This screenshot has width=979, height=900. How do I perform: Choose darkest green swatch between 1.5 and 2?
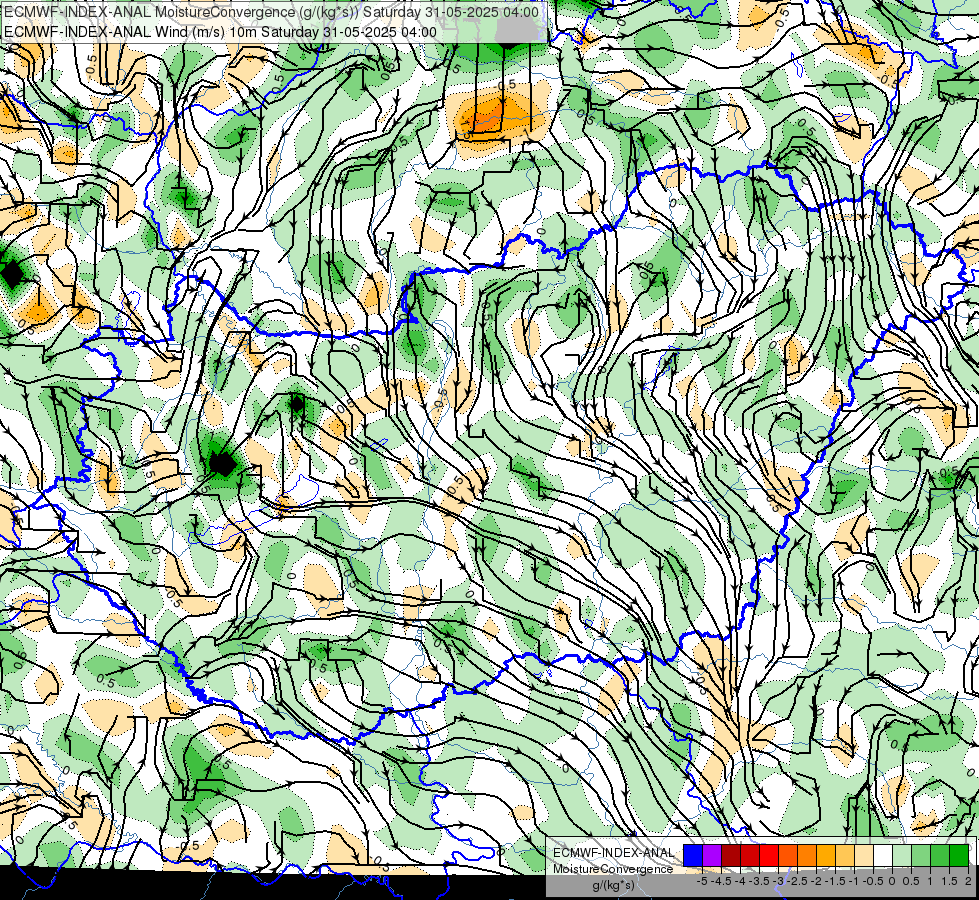(x=959, y=855)
